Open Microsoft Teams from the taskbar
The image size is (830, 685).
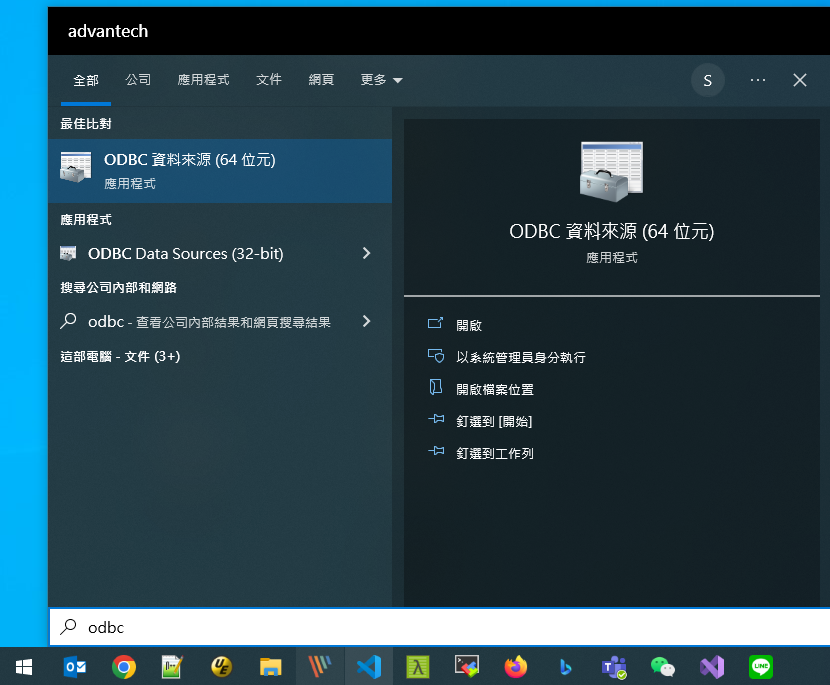[614, 667]
